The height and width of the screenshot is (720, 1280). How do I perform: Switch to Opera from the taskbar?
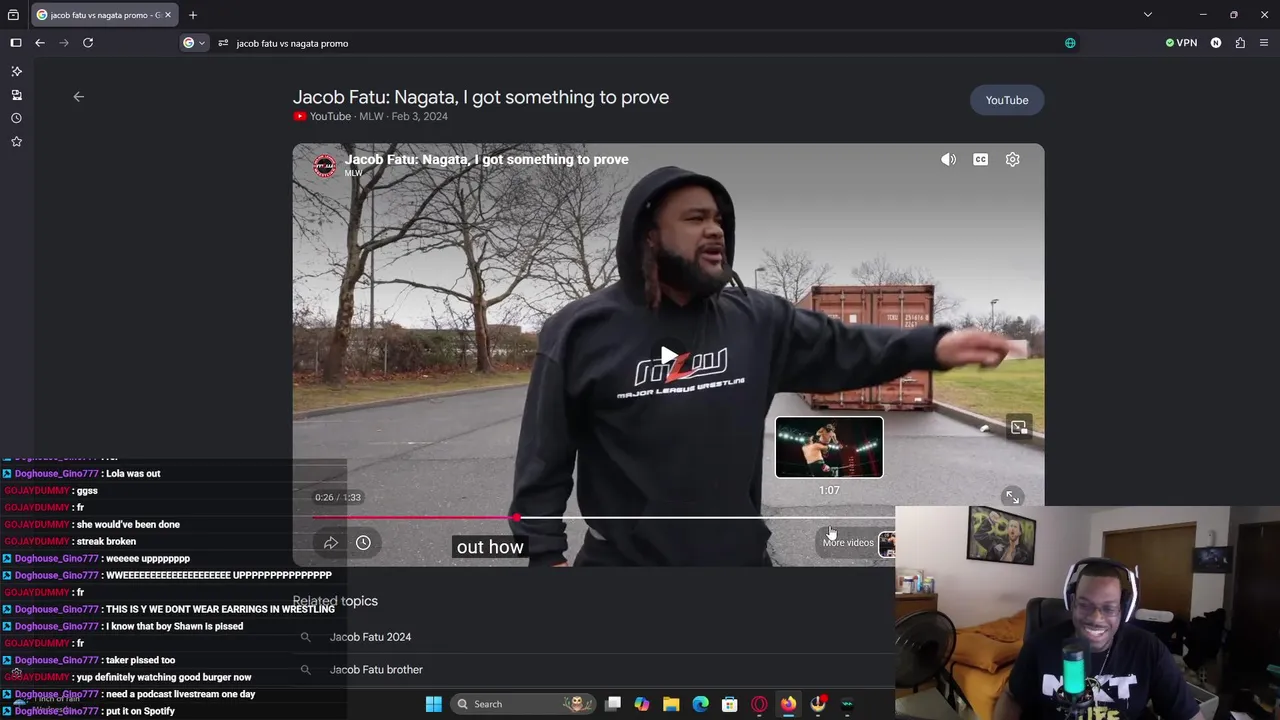coord(759,704)
